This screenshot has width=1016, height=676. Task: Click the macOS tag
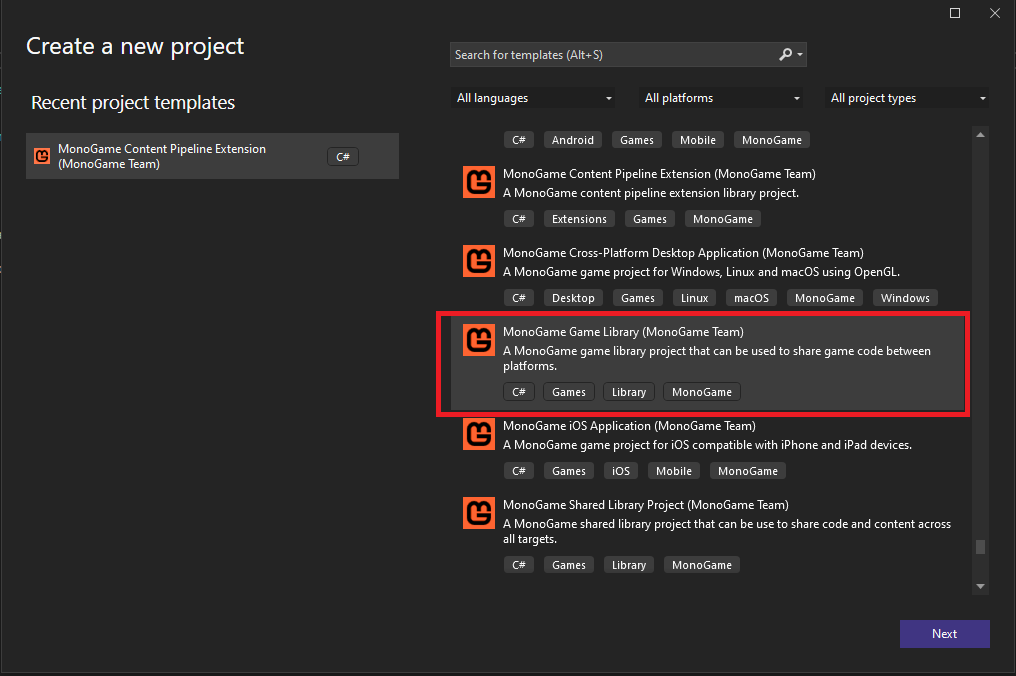(x=751, y=298)
